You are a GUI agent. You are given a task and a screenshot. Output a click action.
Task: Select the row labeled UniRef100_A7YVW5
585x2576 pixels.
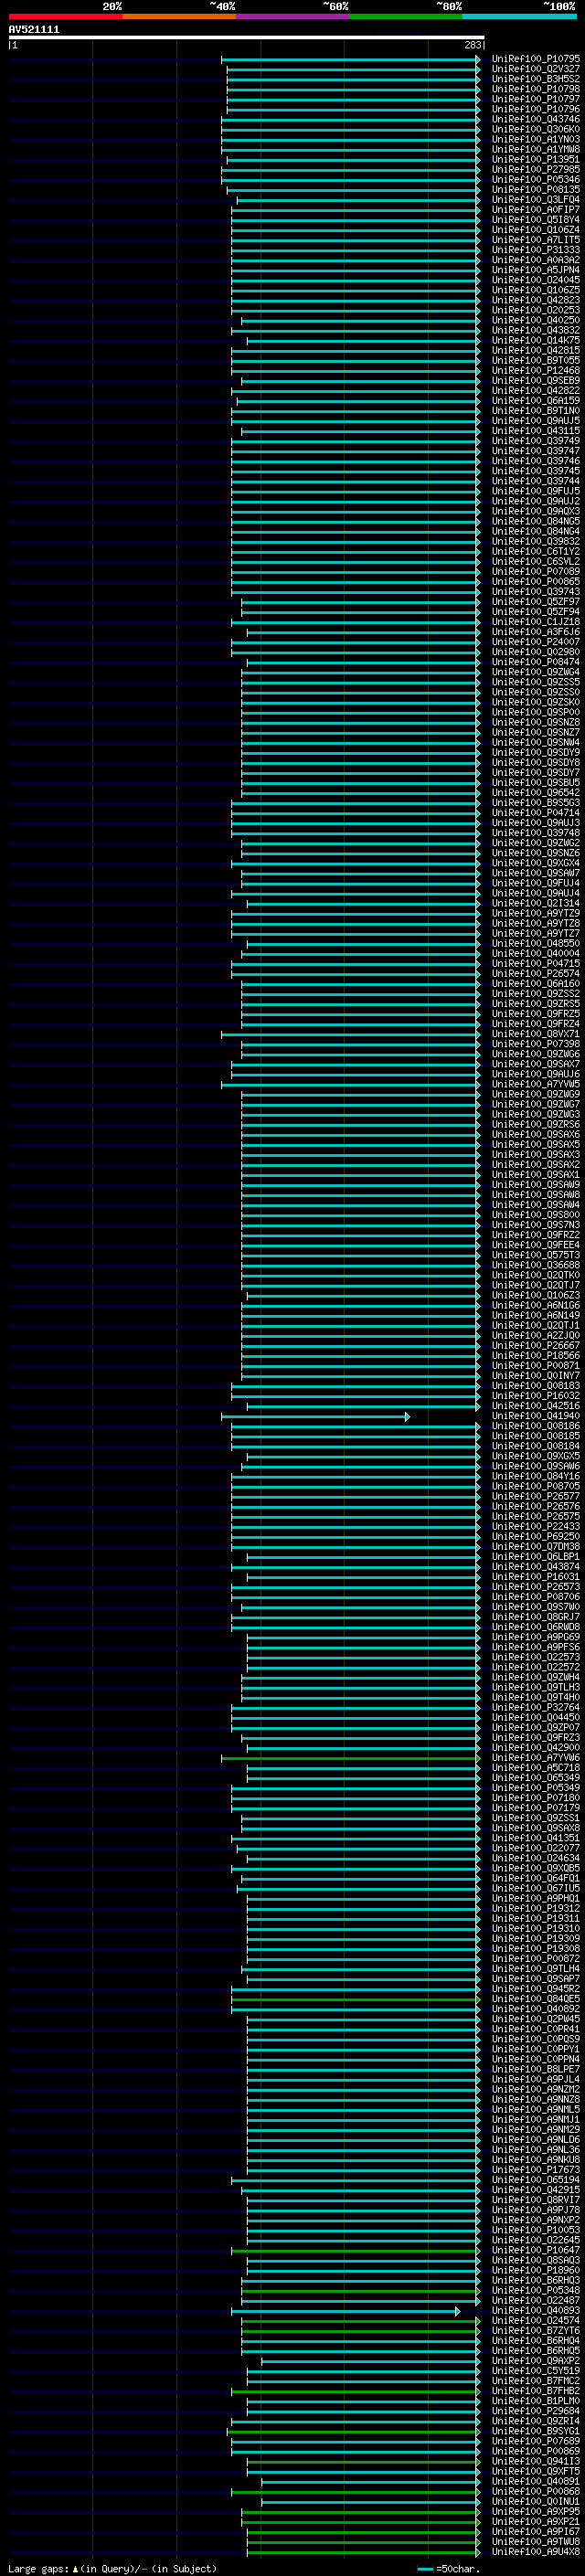[536, 1084]
